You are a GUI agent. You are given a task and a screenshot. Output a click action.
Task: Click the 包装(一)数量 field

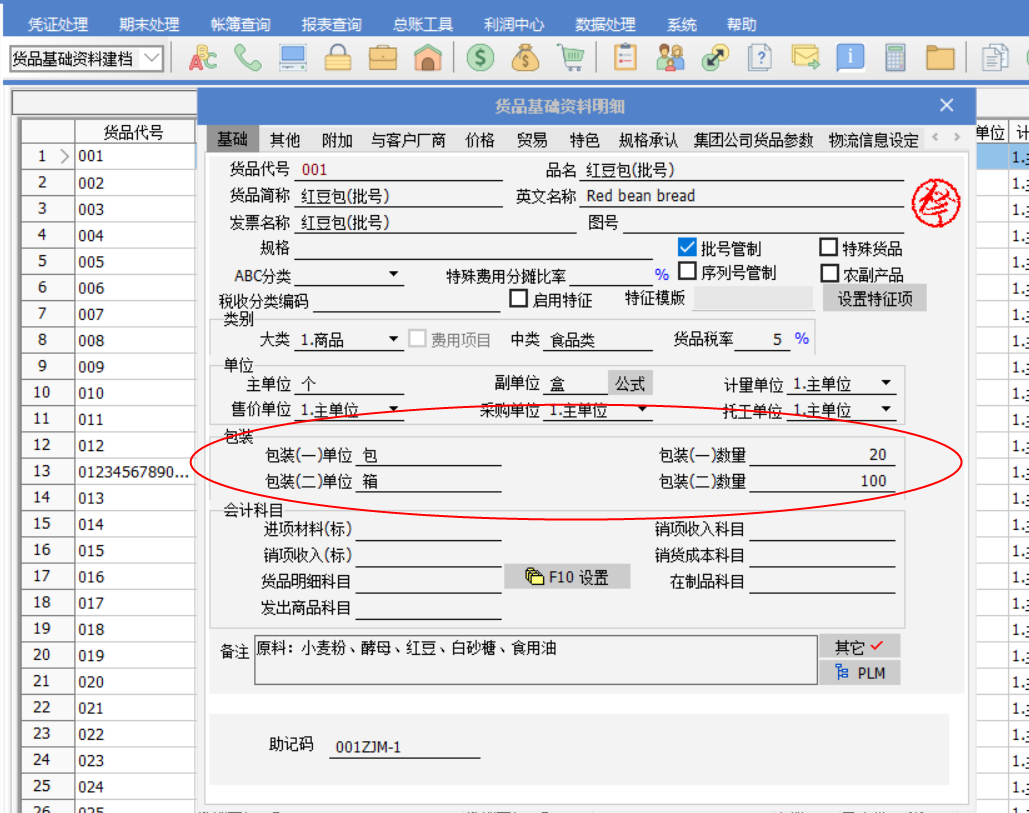click(x=822, y=455)
